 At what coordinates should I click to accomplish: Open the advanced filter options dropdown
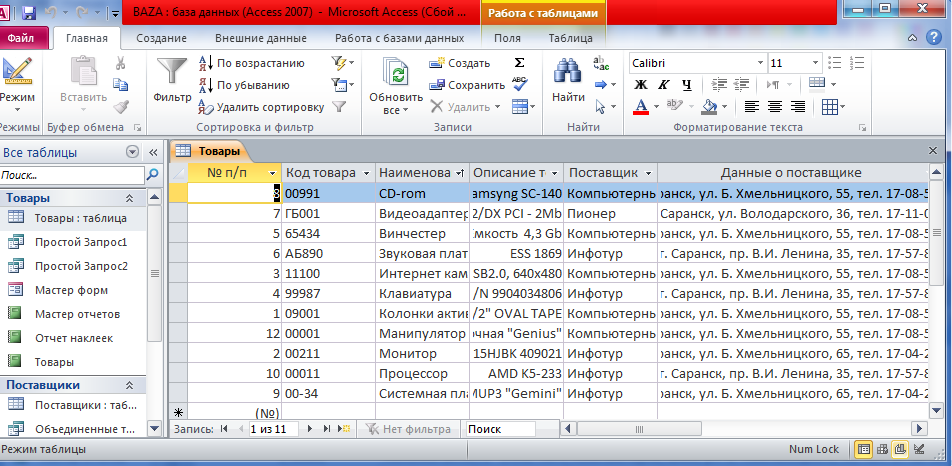342,84
